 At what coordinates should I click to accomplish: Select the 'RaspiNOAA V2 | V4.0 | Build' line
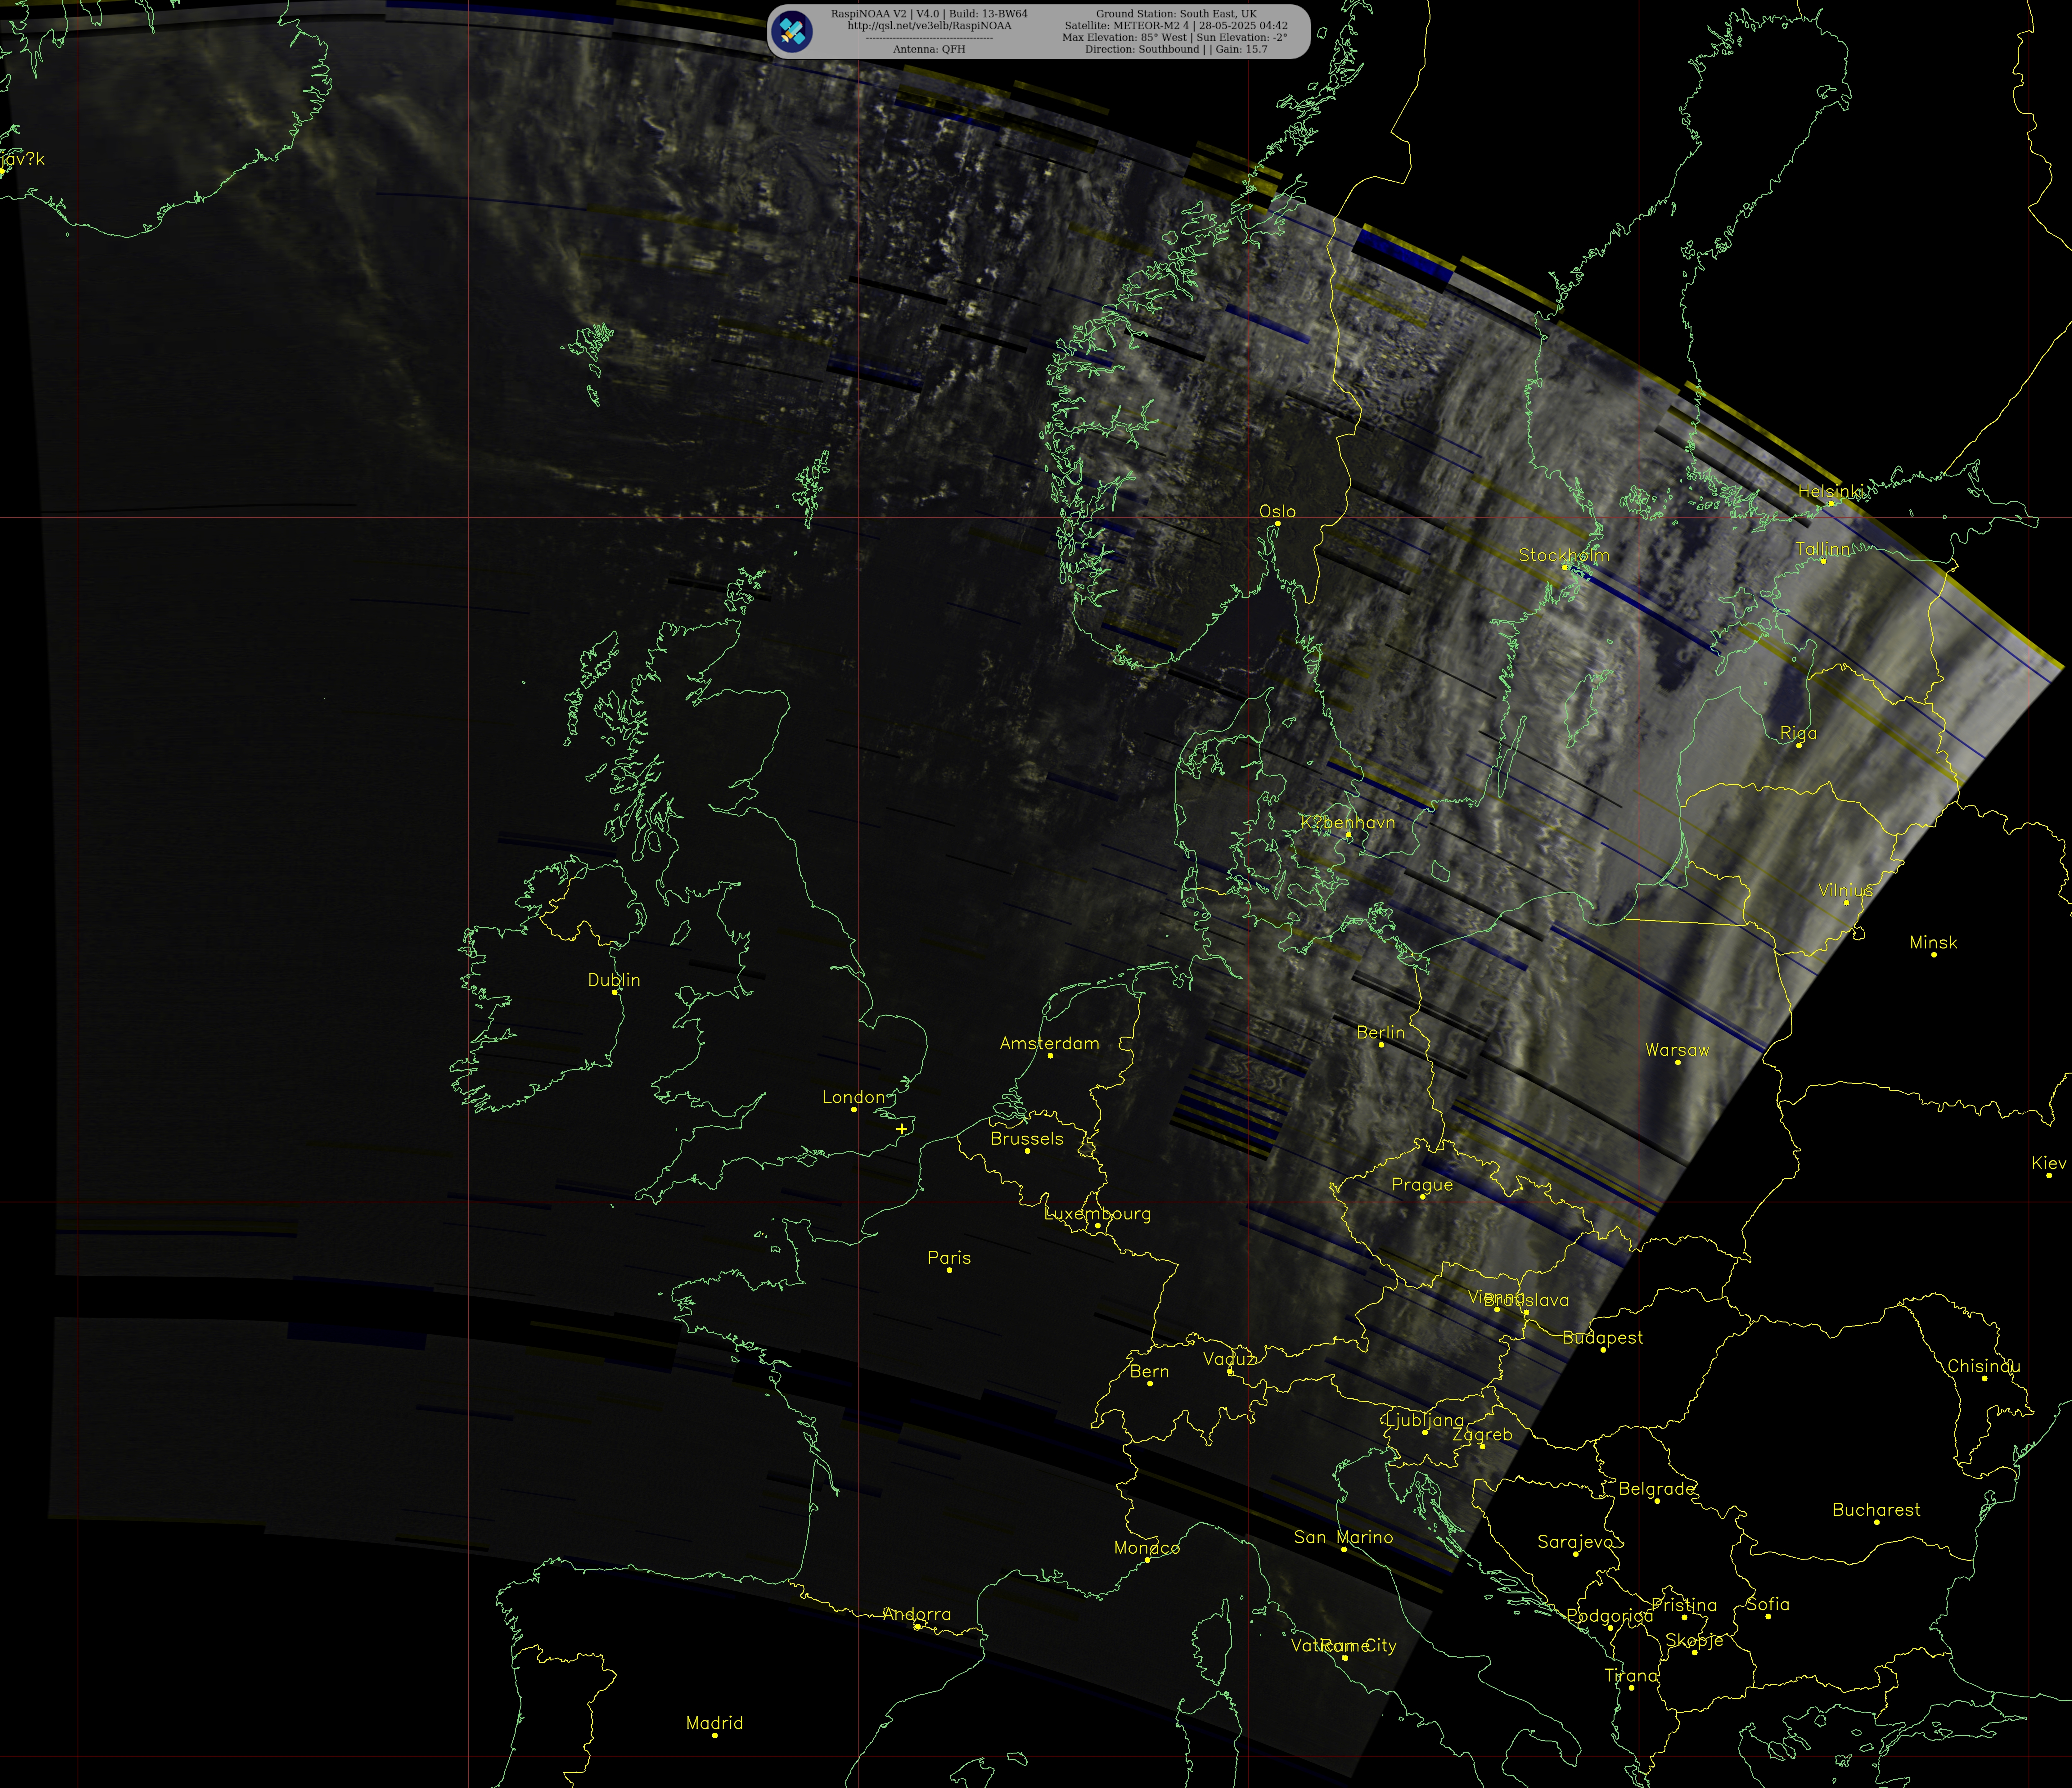click(x=929, y=14)
